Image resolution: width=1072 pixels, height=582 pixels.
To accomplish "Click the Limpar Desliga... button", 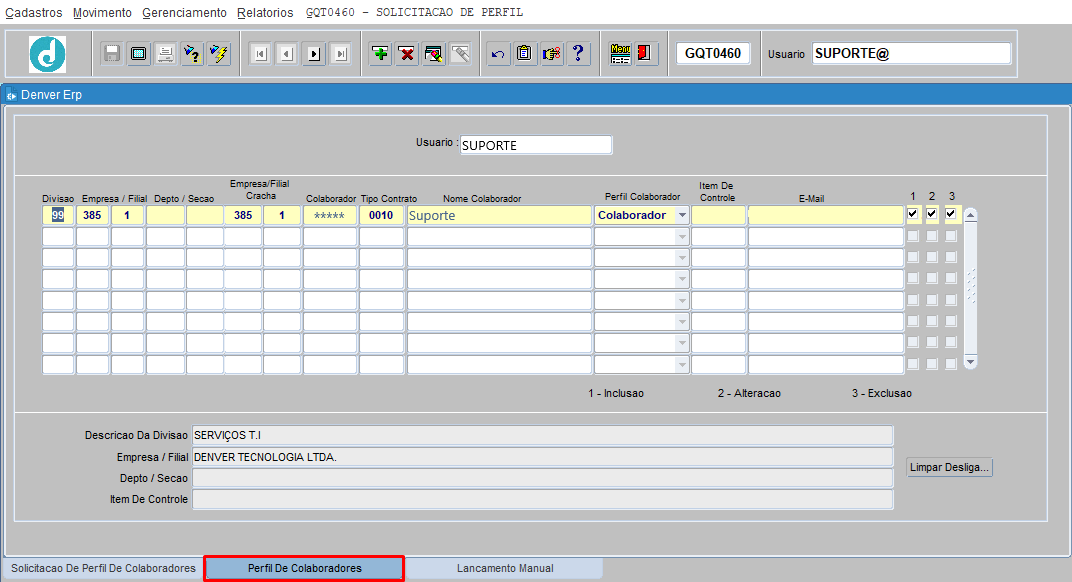I will pyautogui.click(x=949, y=467).
